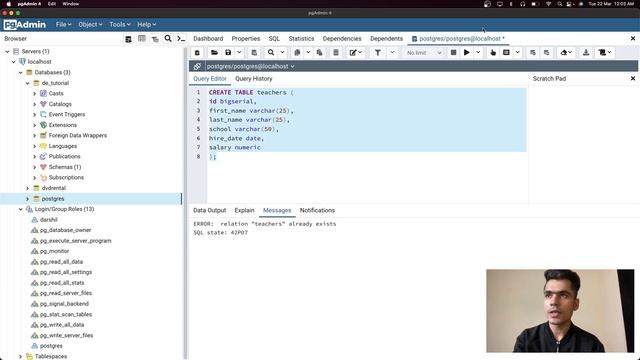This screenshot has width=640, height=360.
Task: Click the macOS Edit menu
Action: [52, 4]
